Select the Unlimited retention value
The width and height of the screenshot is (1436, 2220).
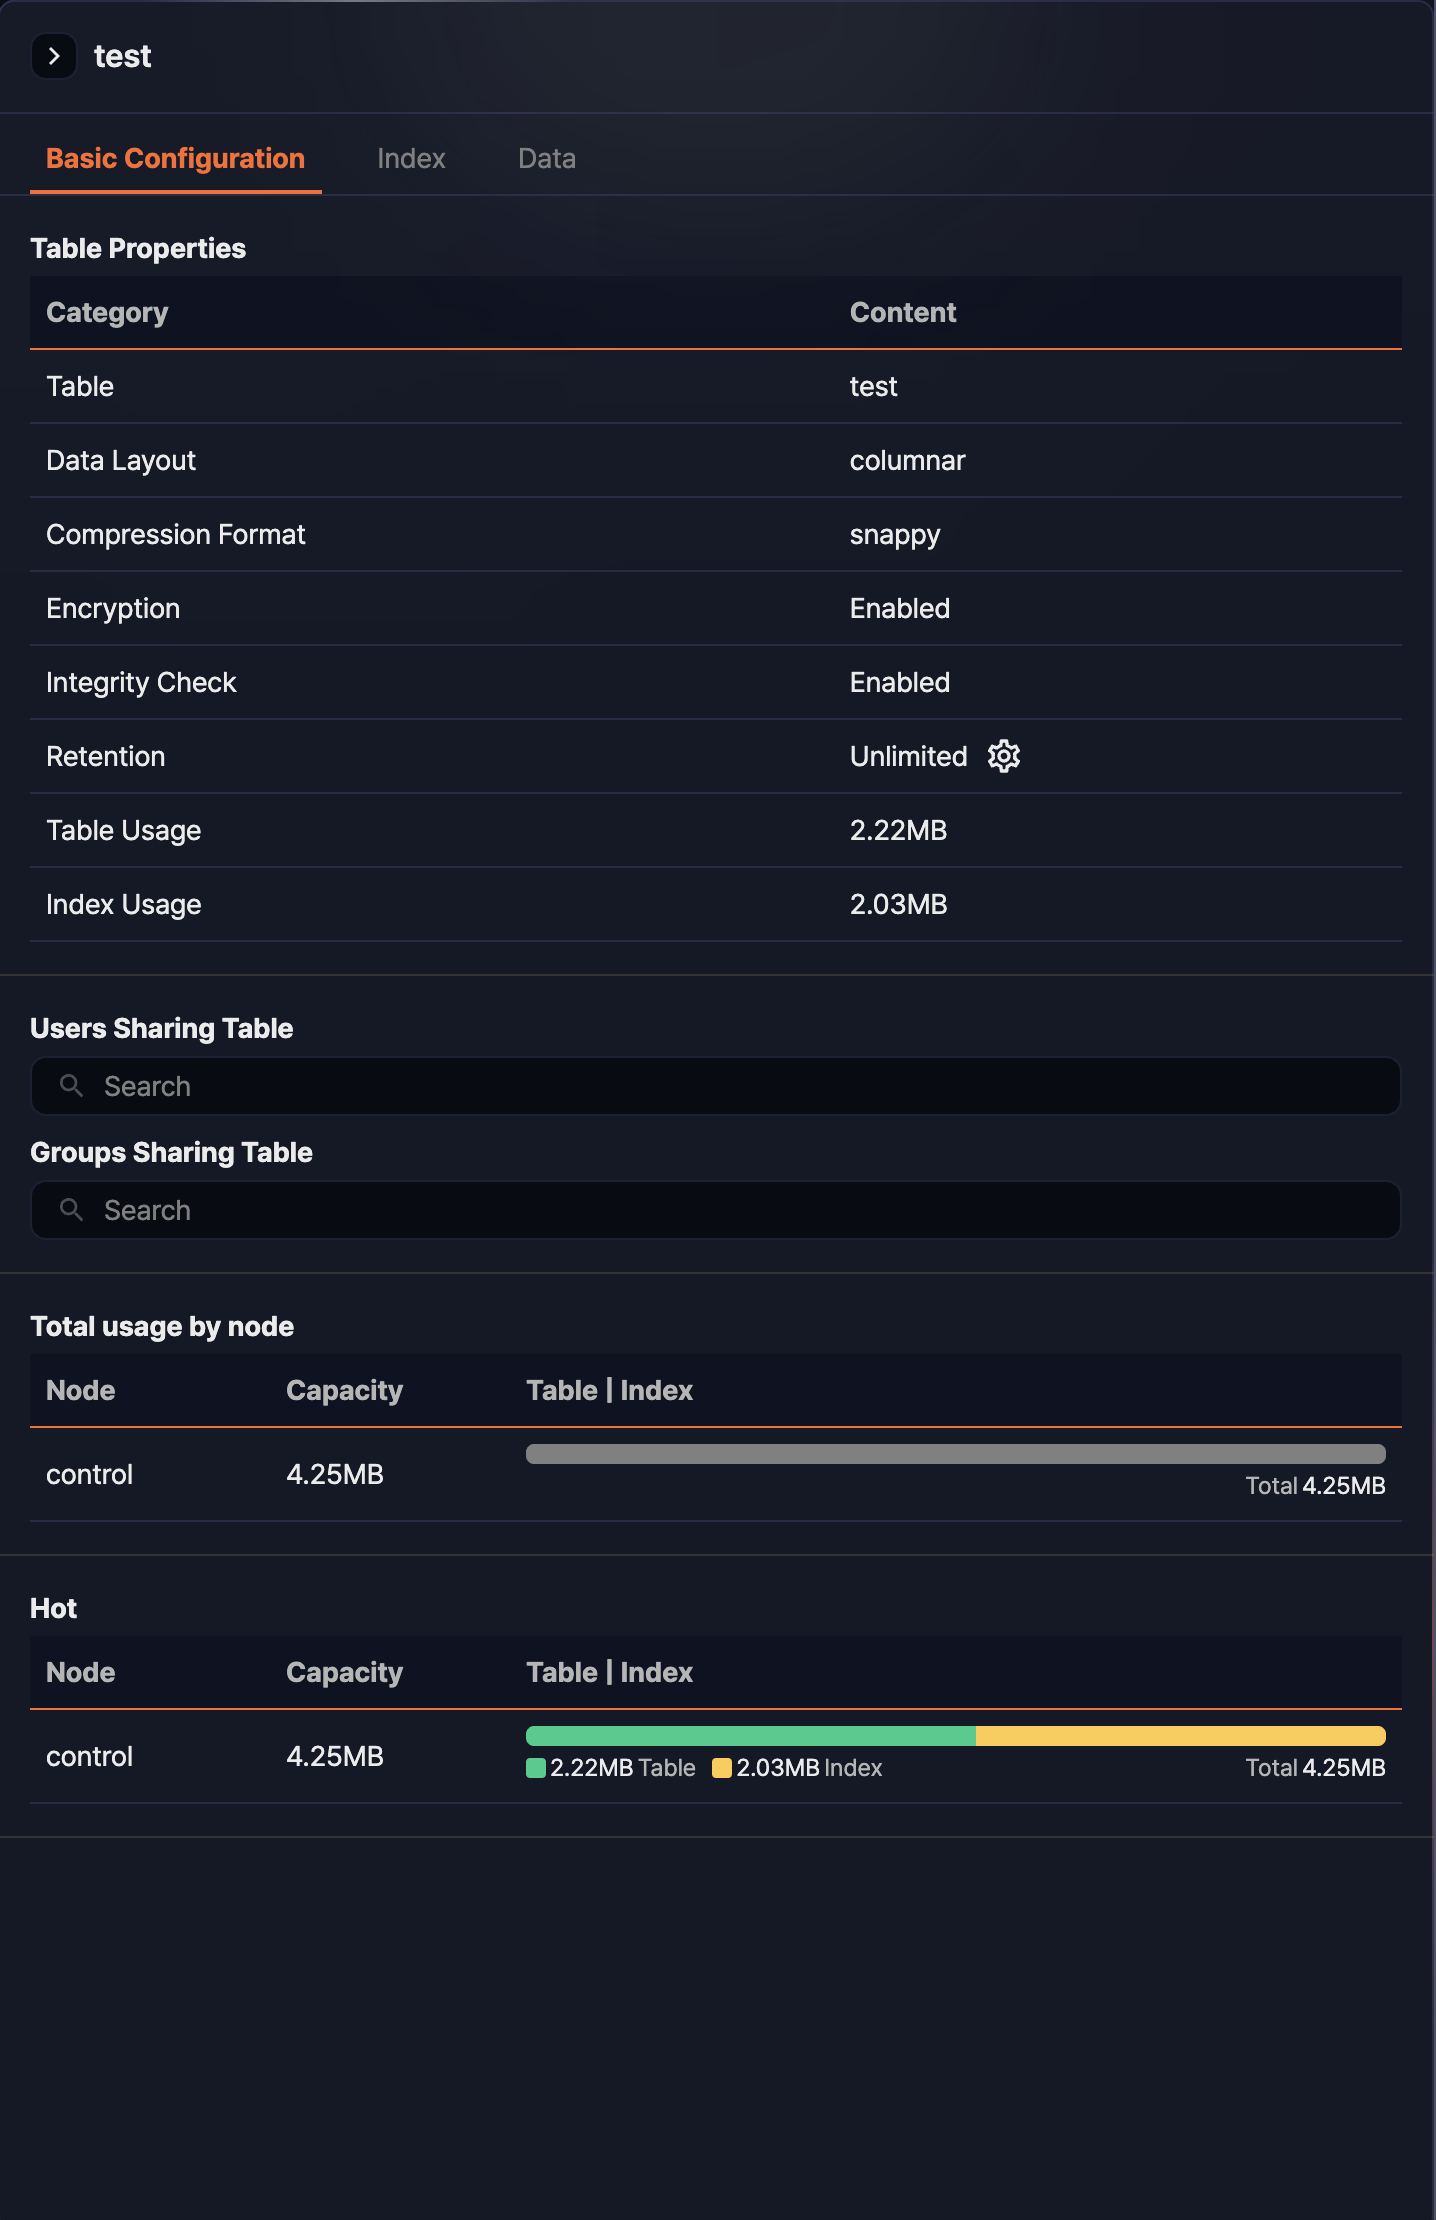908,757
